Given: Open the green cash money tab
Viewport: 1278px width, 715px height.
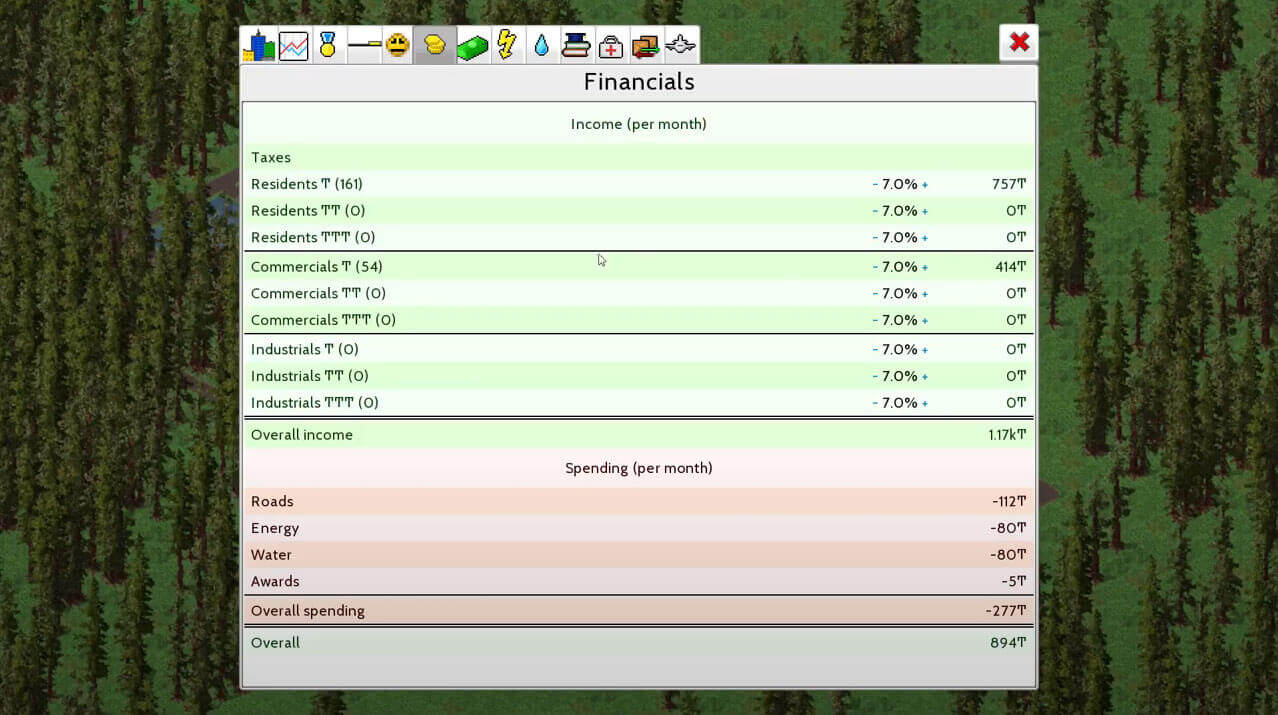Looking at the screenshot, I should [472, 46].
